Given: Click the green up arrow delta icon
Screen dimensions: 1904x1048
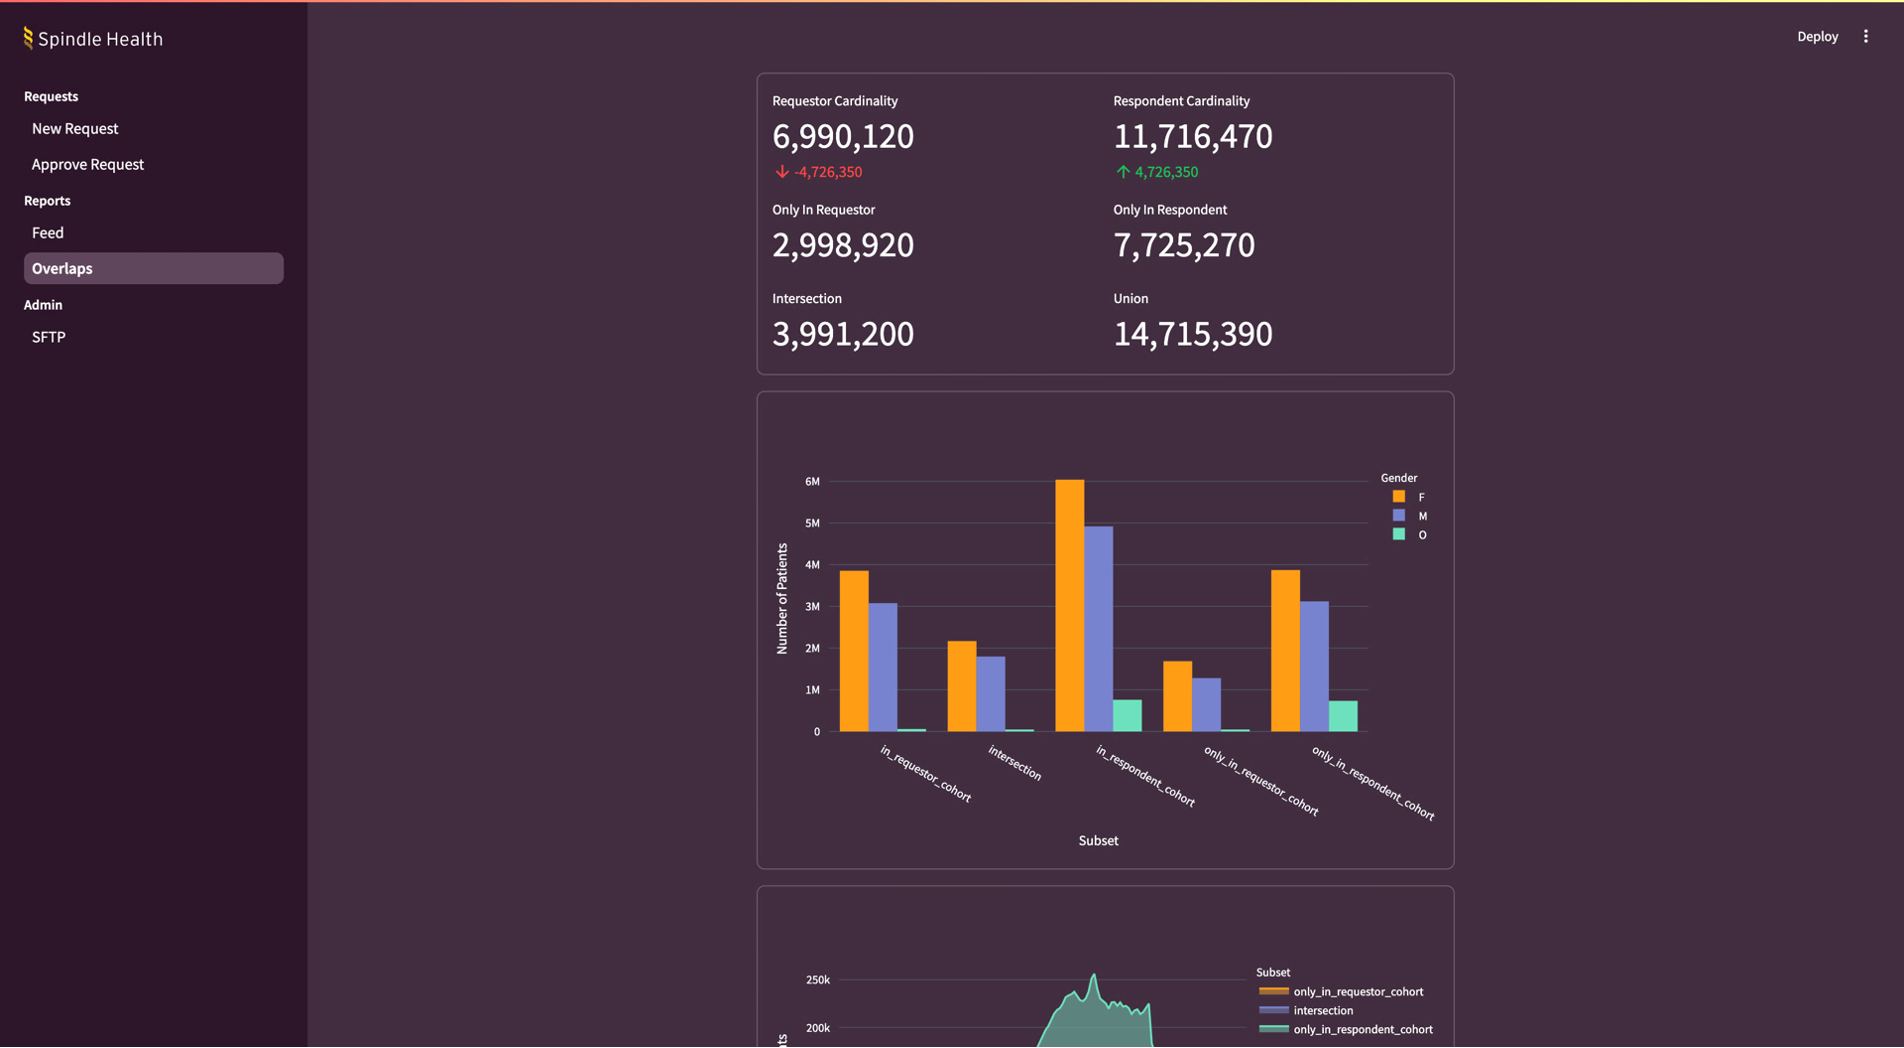Looking at the screenshot, I should [1123, 172].
